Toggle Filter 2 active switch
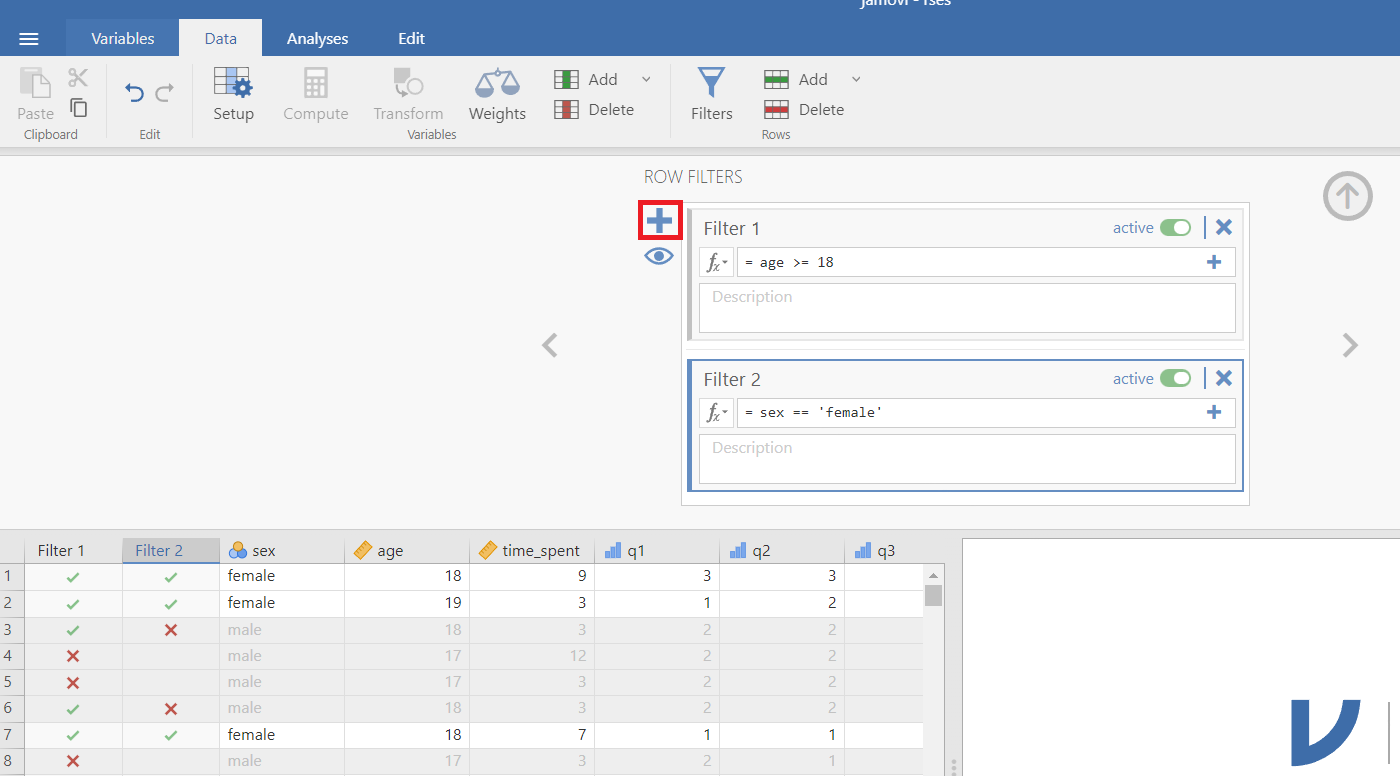1400x776 pixels. coord(1175,379)
